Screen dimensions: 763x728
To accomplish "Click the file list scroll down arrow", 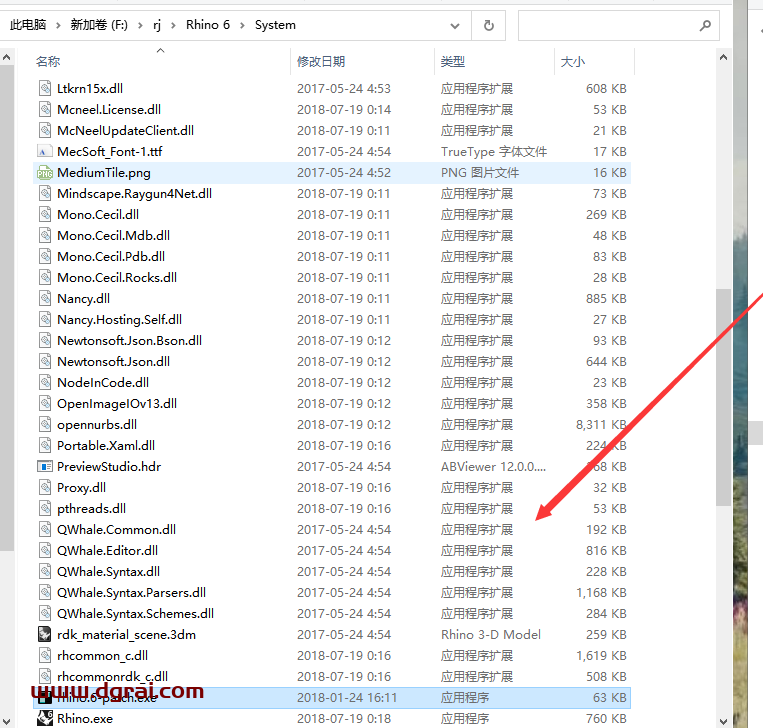I will (x=724, y=721).
